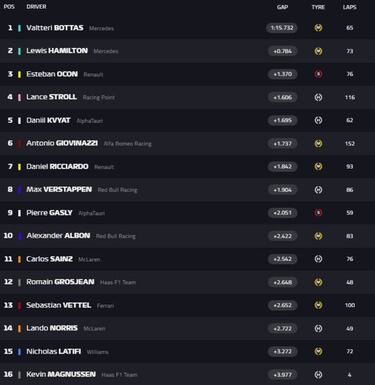This screenshot has width=375, height=385.
Task: Click Vettel's yellow medium tyre icon
Action: tap(318, 305)
